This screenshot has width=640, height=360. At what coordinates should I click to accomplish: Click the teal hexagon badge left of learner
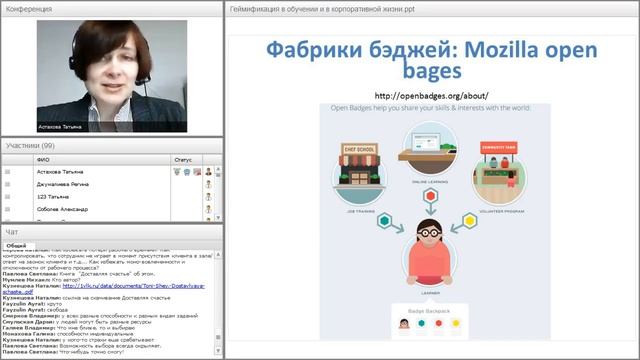tap(384, 221)
